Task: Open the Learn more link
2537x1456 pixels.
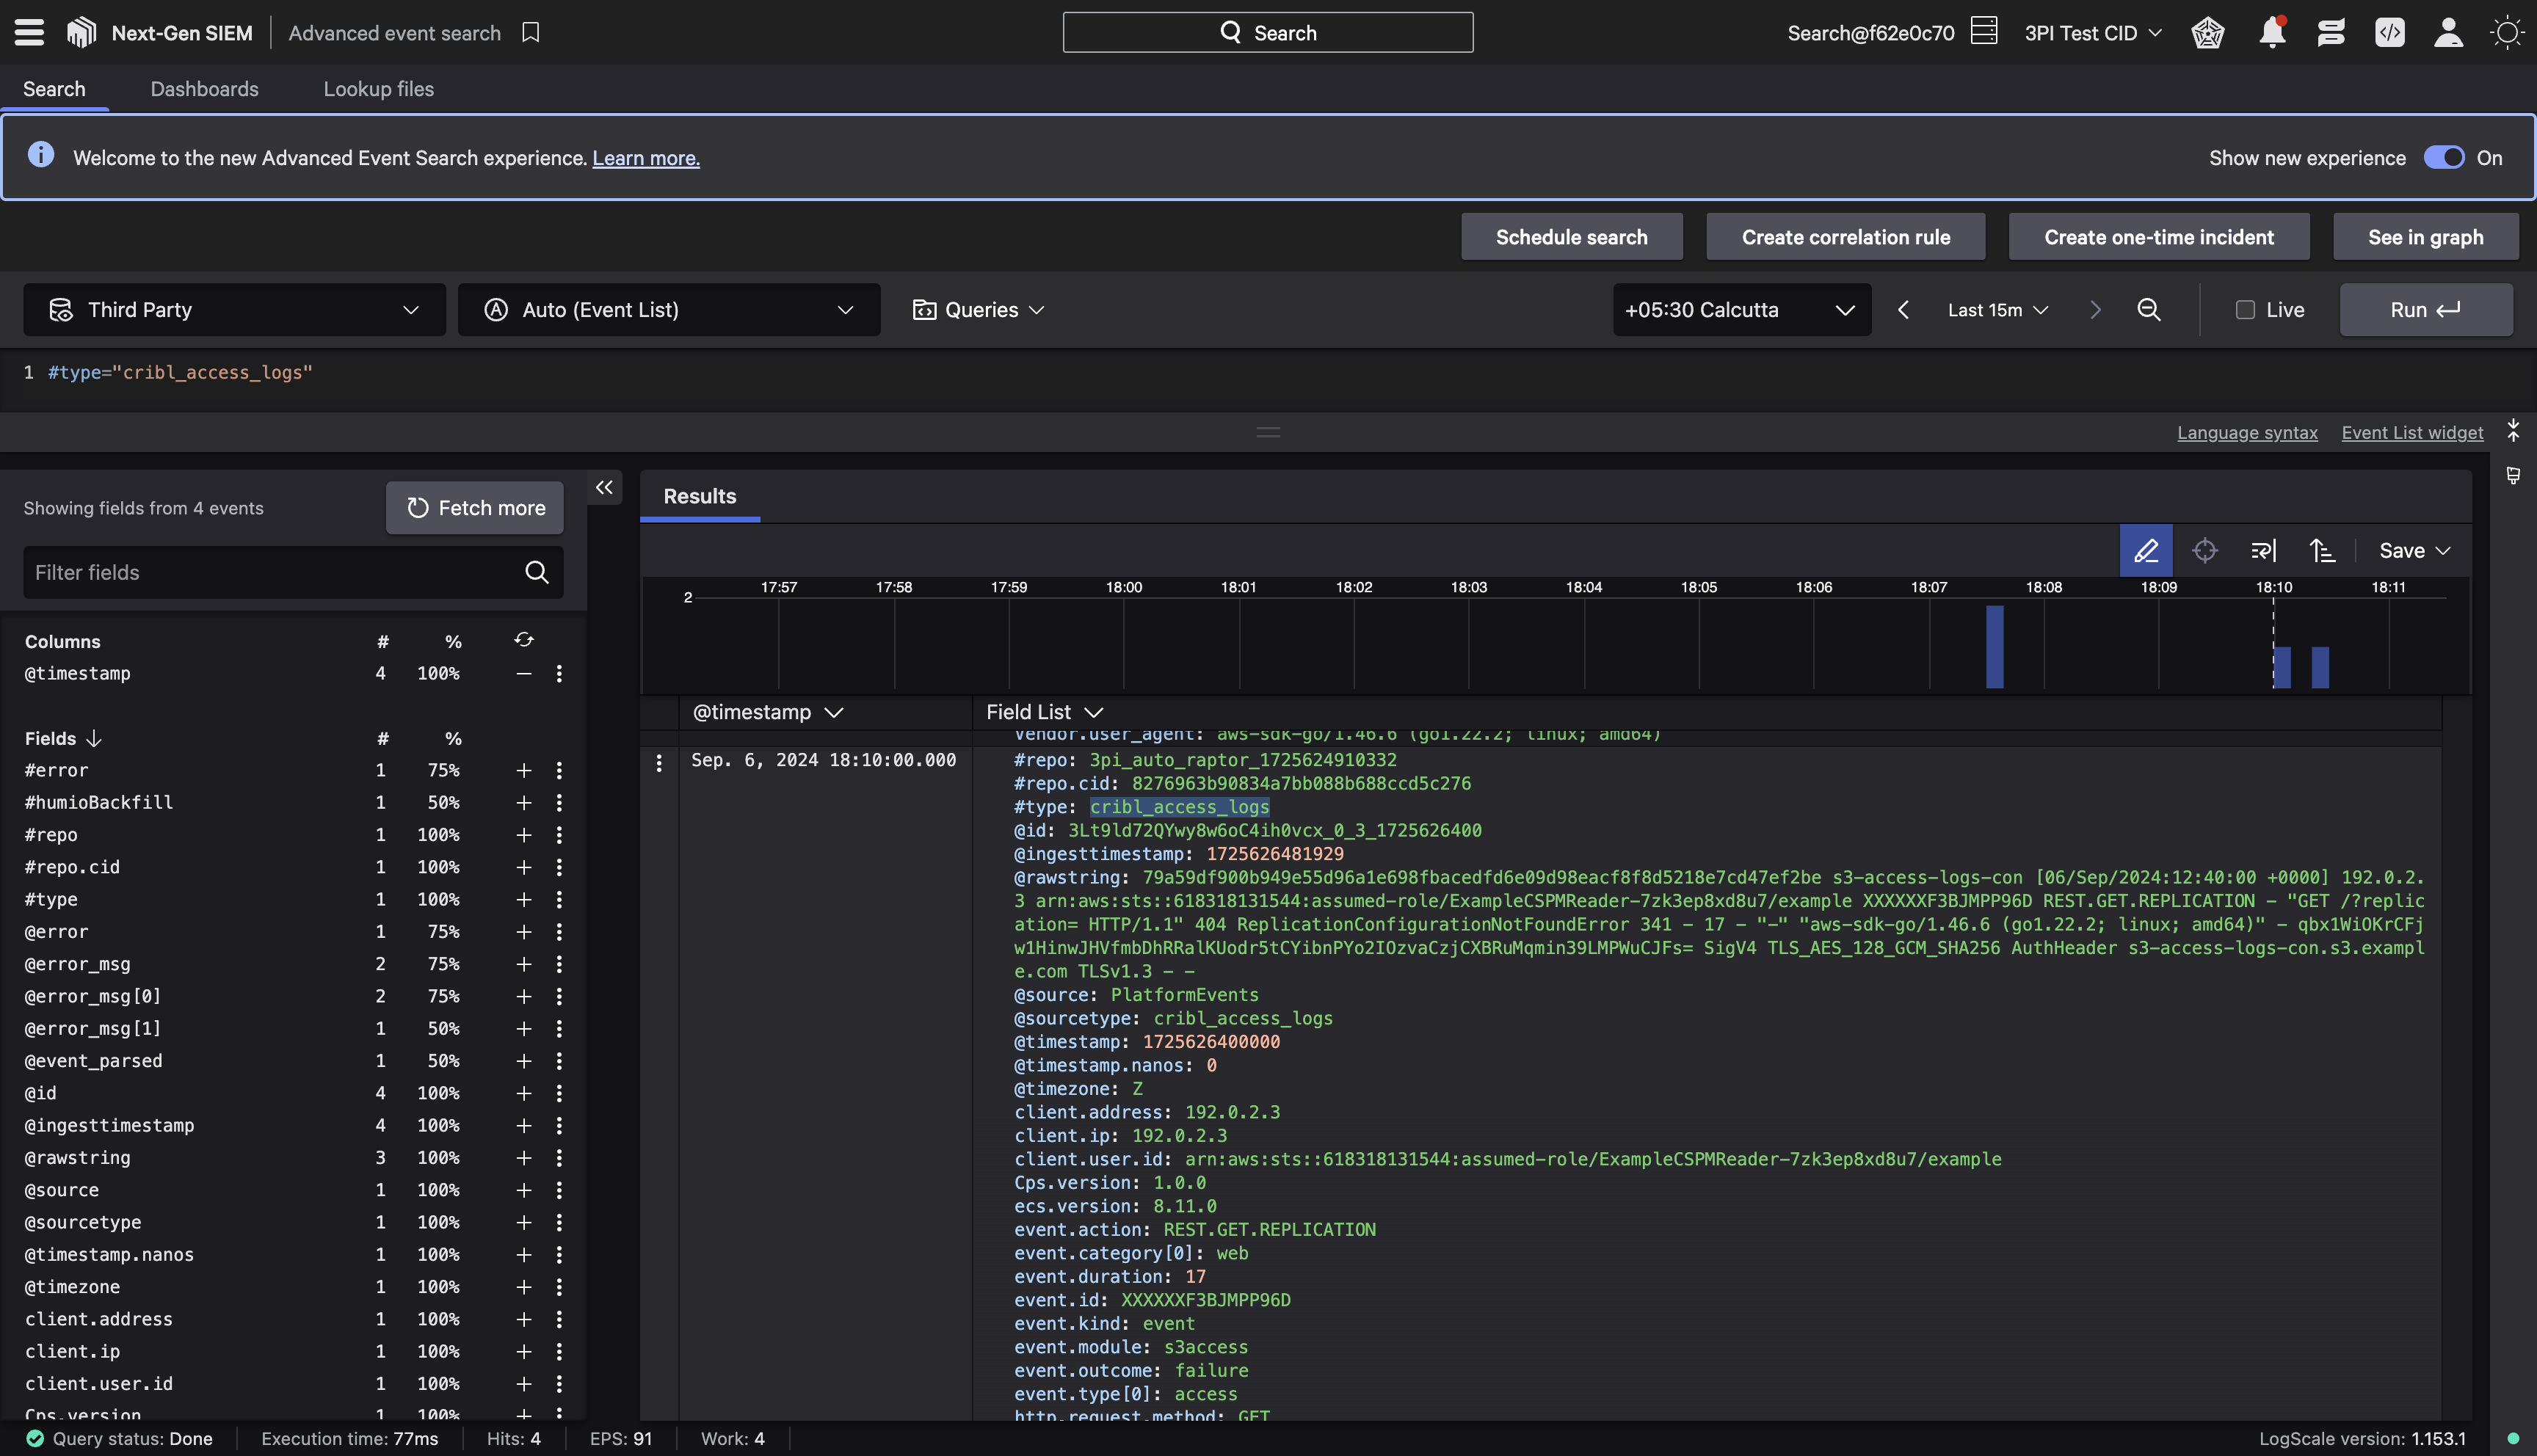Action: [646, 158]
